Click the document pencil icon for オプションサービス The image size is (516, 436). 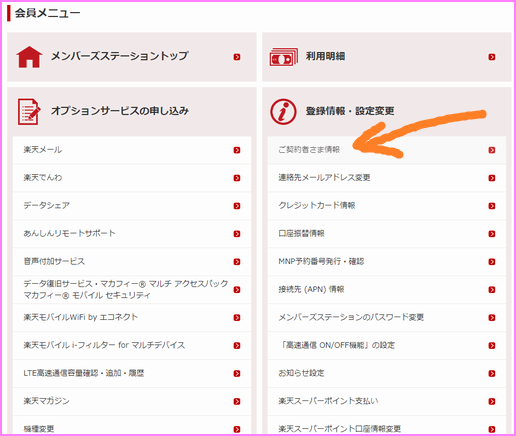[x=29, y=112]
